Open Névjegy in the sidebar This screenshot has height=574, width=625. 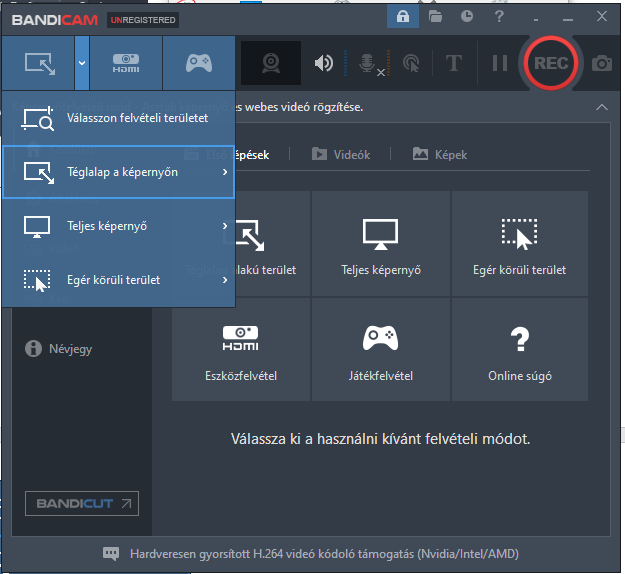[59, 349]
